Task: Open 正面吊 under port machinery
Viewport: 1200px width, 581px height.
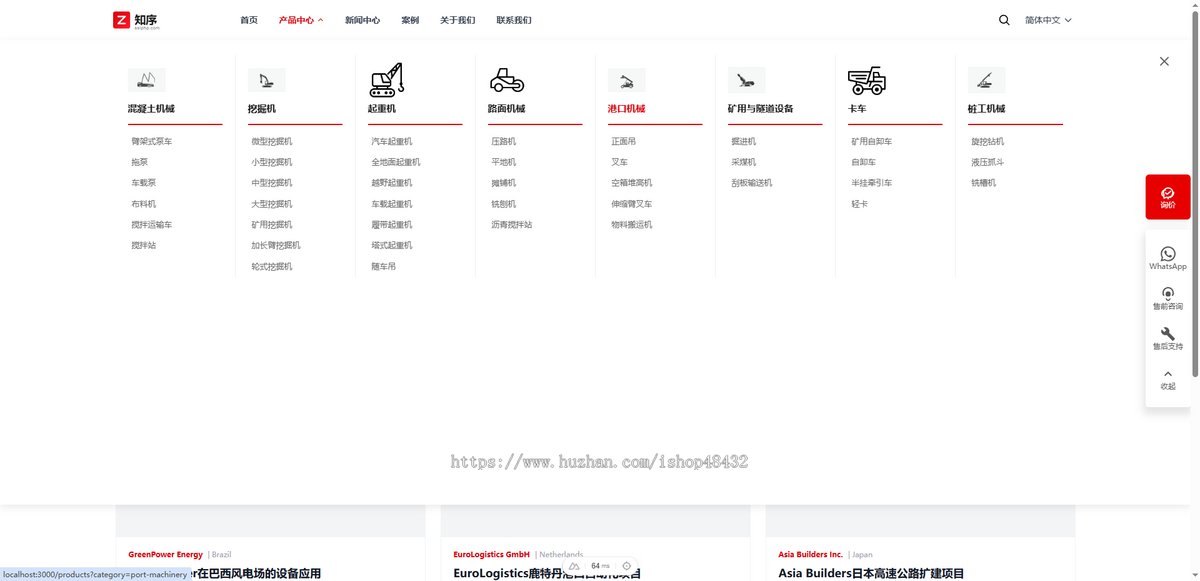Action: click(623, 141)
